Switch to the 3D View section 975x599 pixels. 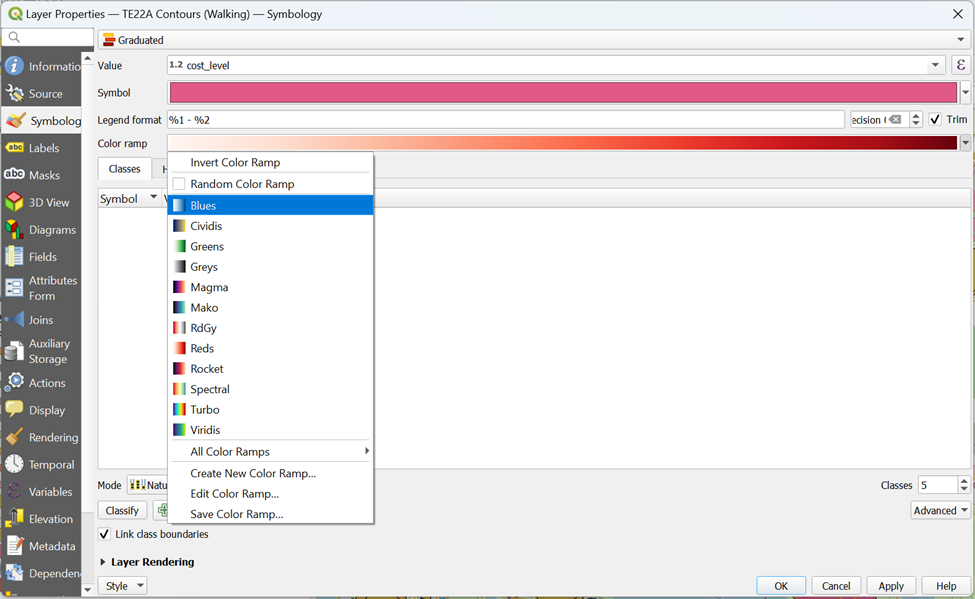(x=14, y=202)
